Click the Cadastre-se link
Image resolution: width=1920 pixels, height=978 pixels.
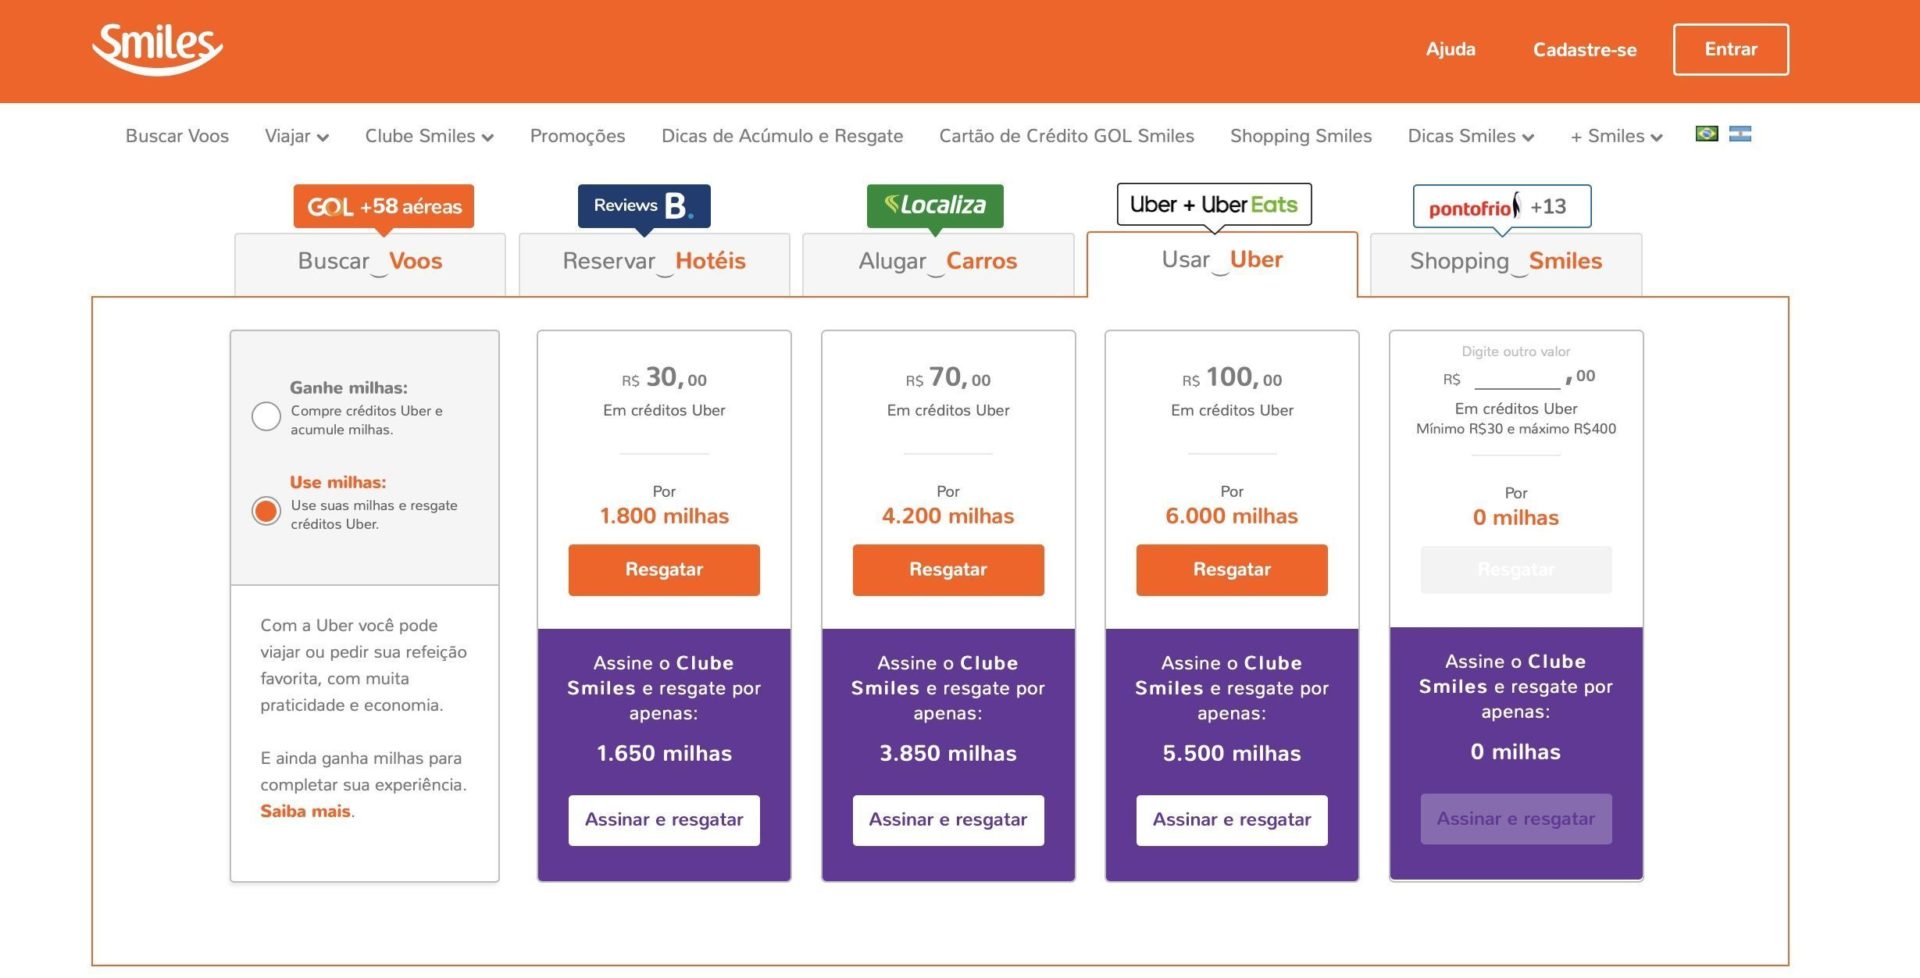(1585, 49)
